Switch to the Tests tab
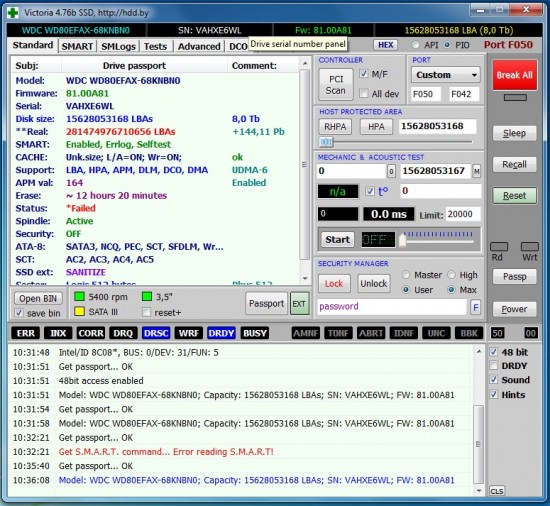 click(155, 46)
